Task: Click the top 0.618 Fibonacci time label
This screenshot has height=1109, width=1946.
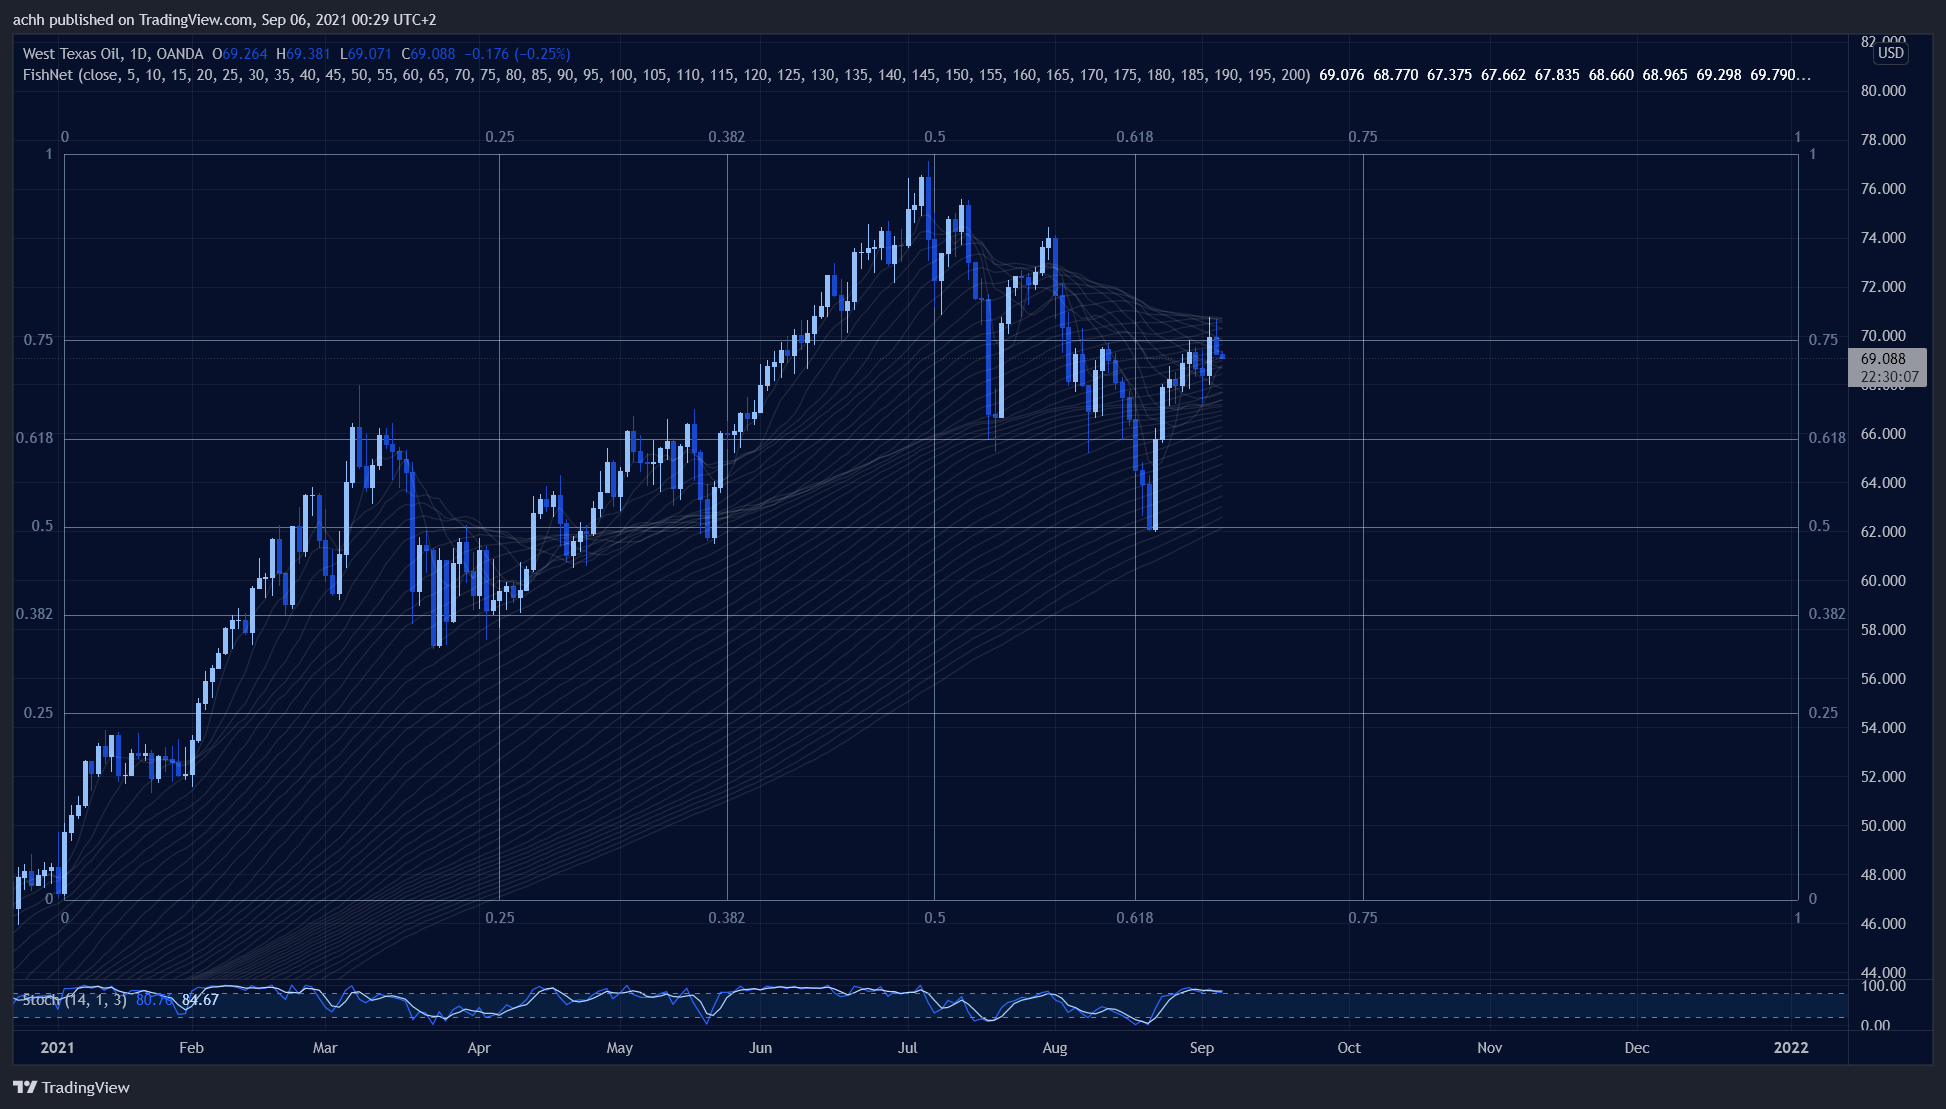Action: pyautogui.click(x=1135, y=137)
